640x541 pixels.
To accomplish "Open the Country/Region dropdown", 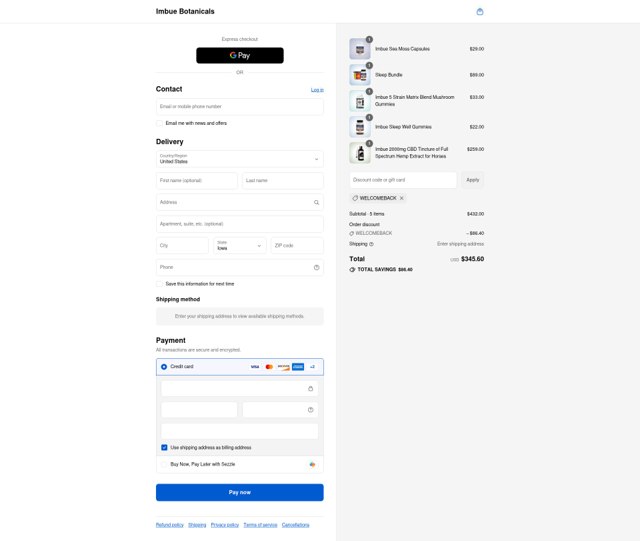I will click(x=240, y=159).
